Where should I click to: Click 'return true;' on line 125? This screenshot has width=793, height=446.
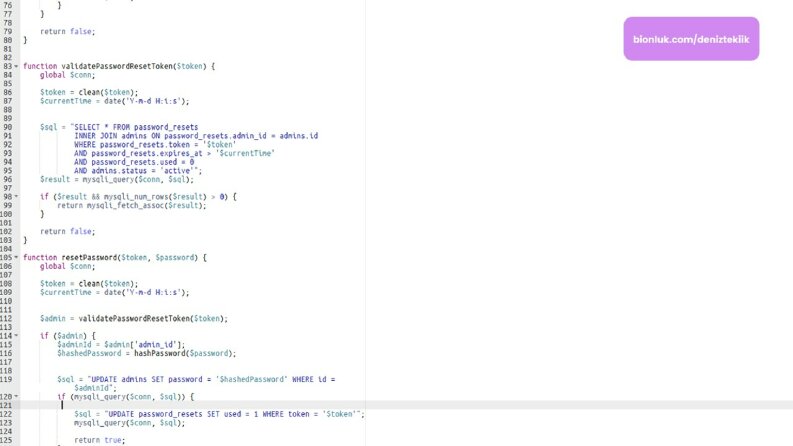99,440
